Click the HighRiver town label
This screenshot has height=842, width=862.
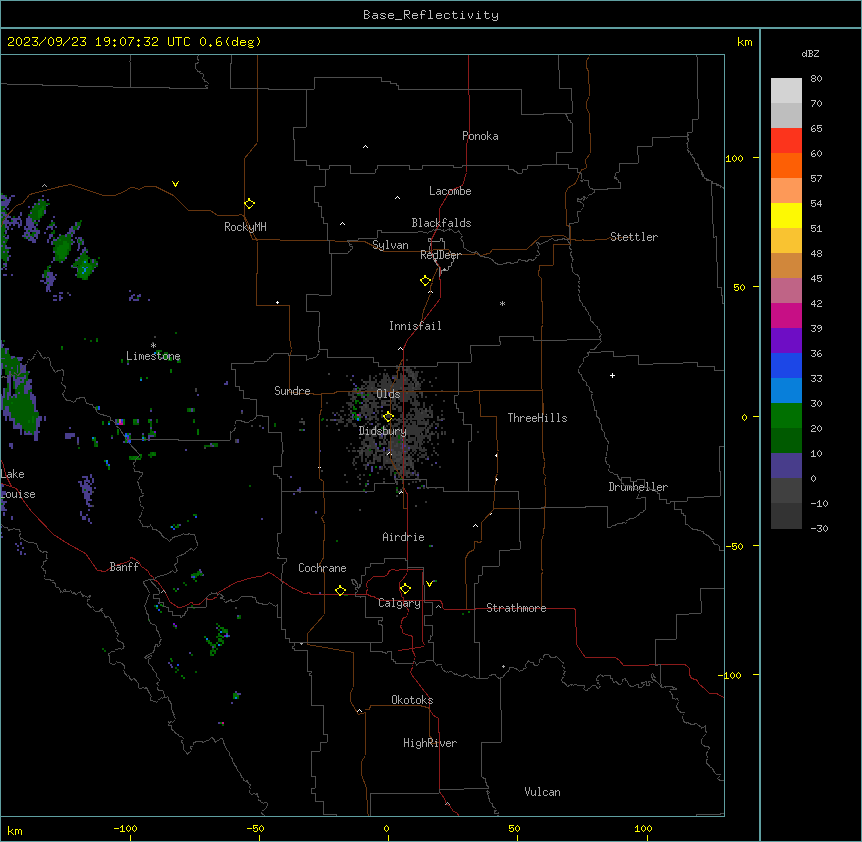point(430,743)
